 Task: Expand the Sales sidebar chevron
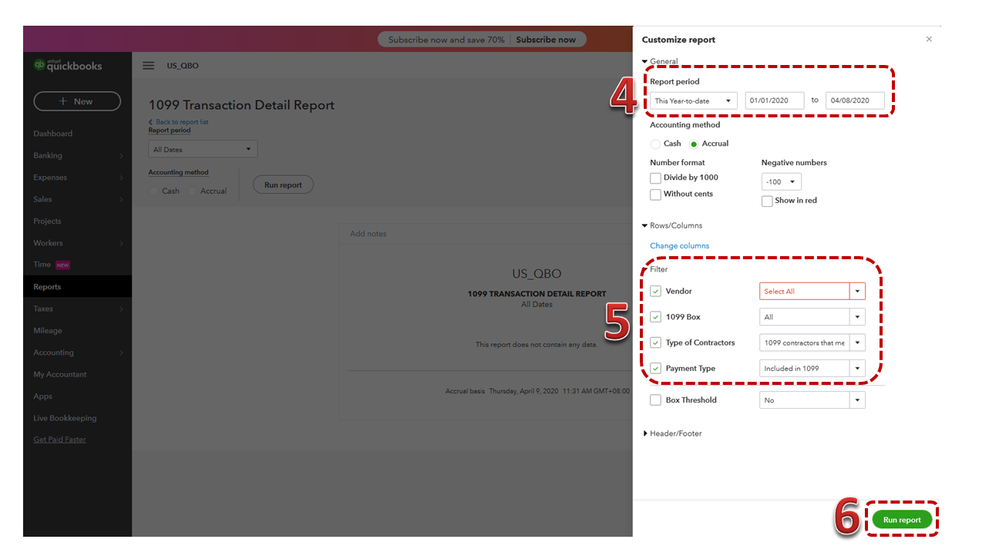click(x=121, y=199)
